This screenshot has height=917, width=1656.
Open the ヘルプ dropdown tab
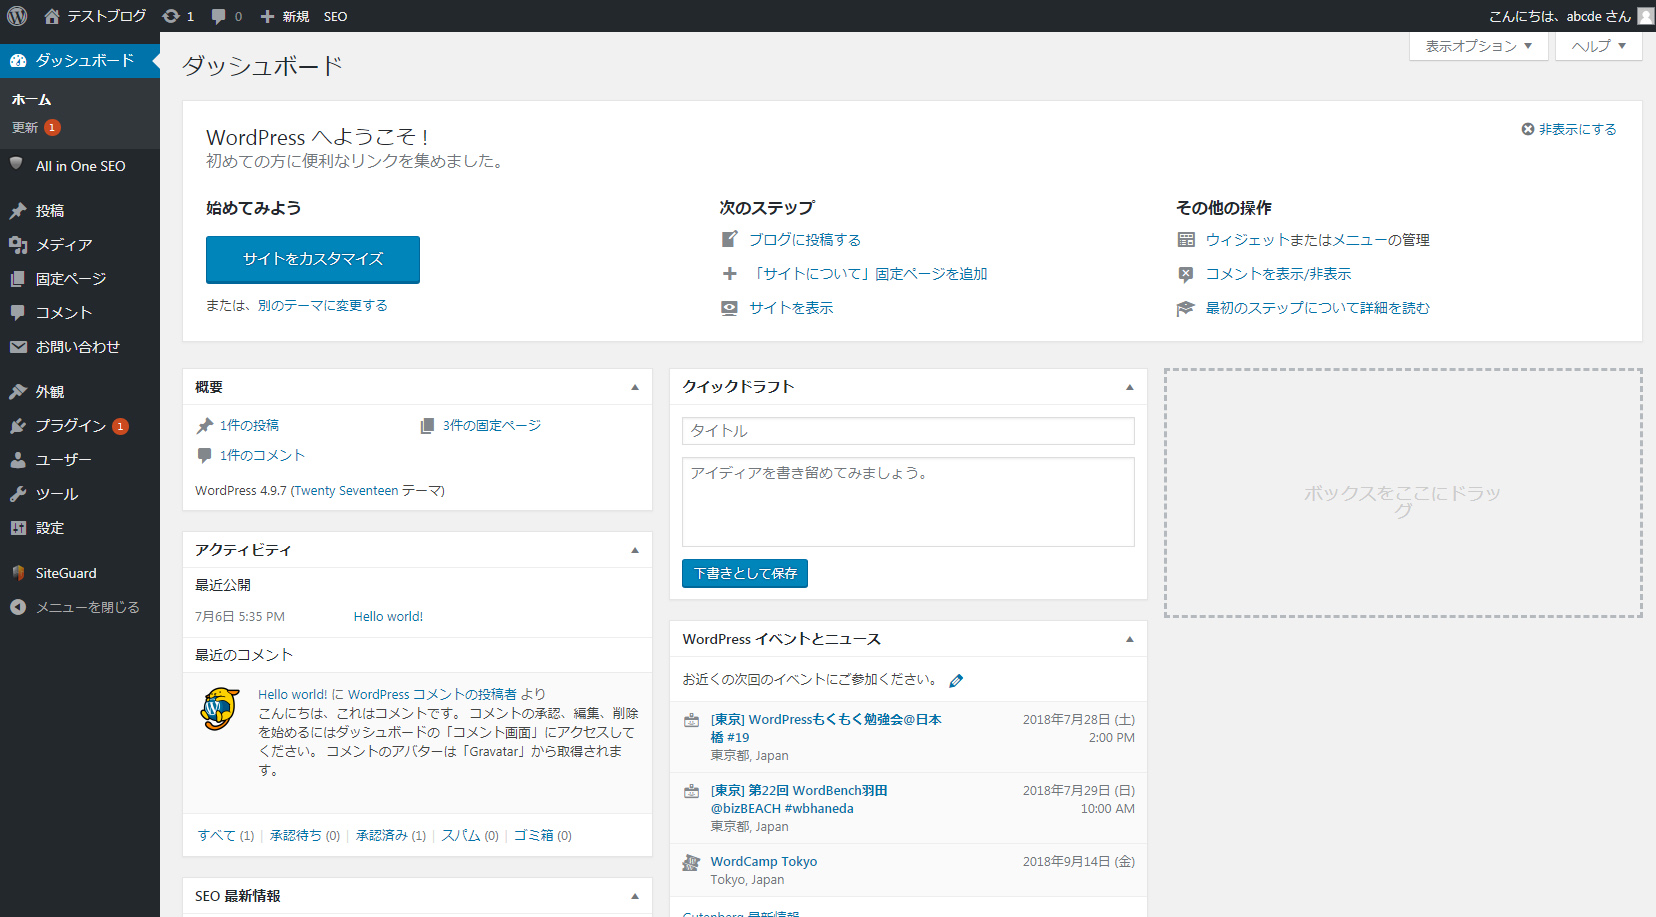click(x=1598, y=46)
